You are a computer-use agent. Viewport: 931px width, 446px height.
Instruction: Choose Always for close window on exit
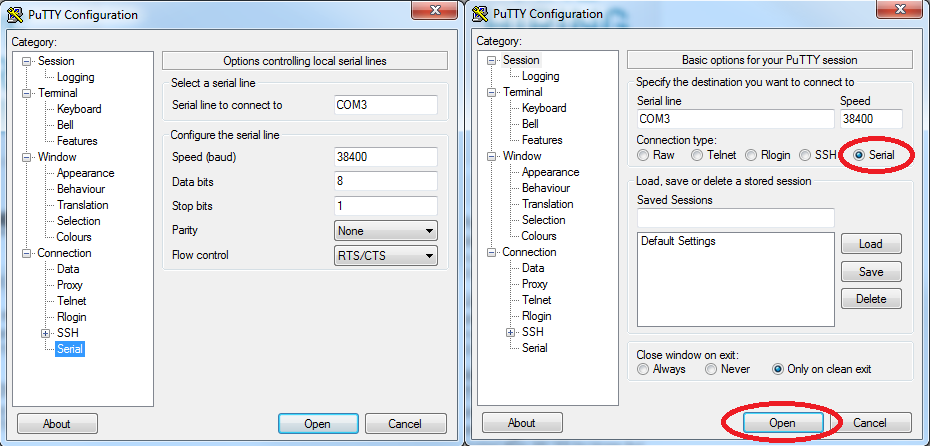643,369
